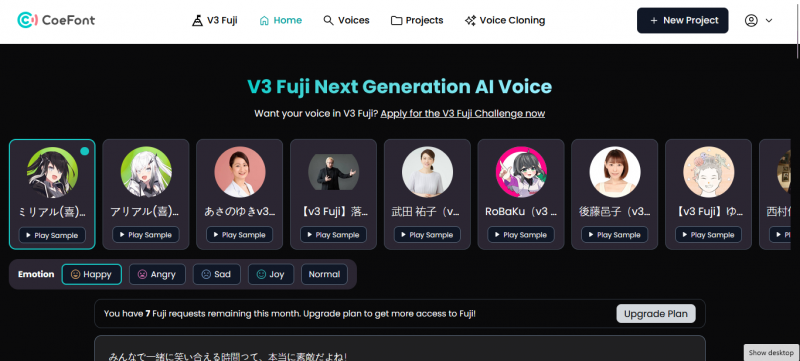This screenshot has height=361, width=800.
Task: Switch emotion to Normal
Action: [324, 274]
